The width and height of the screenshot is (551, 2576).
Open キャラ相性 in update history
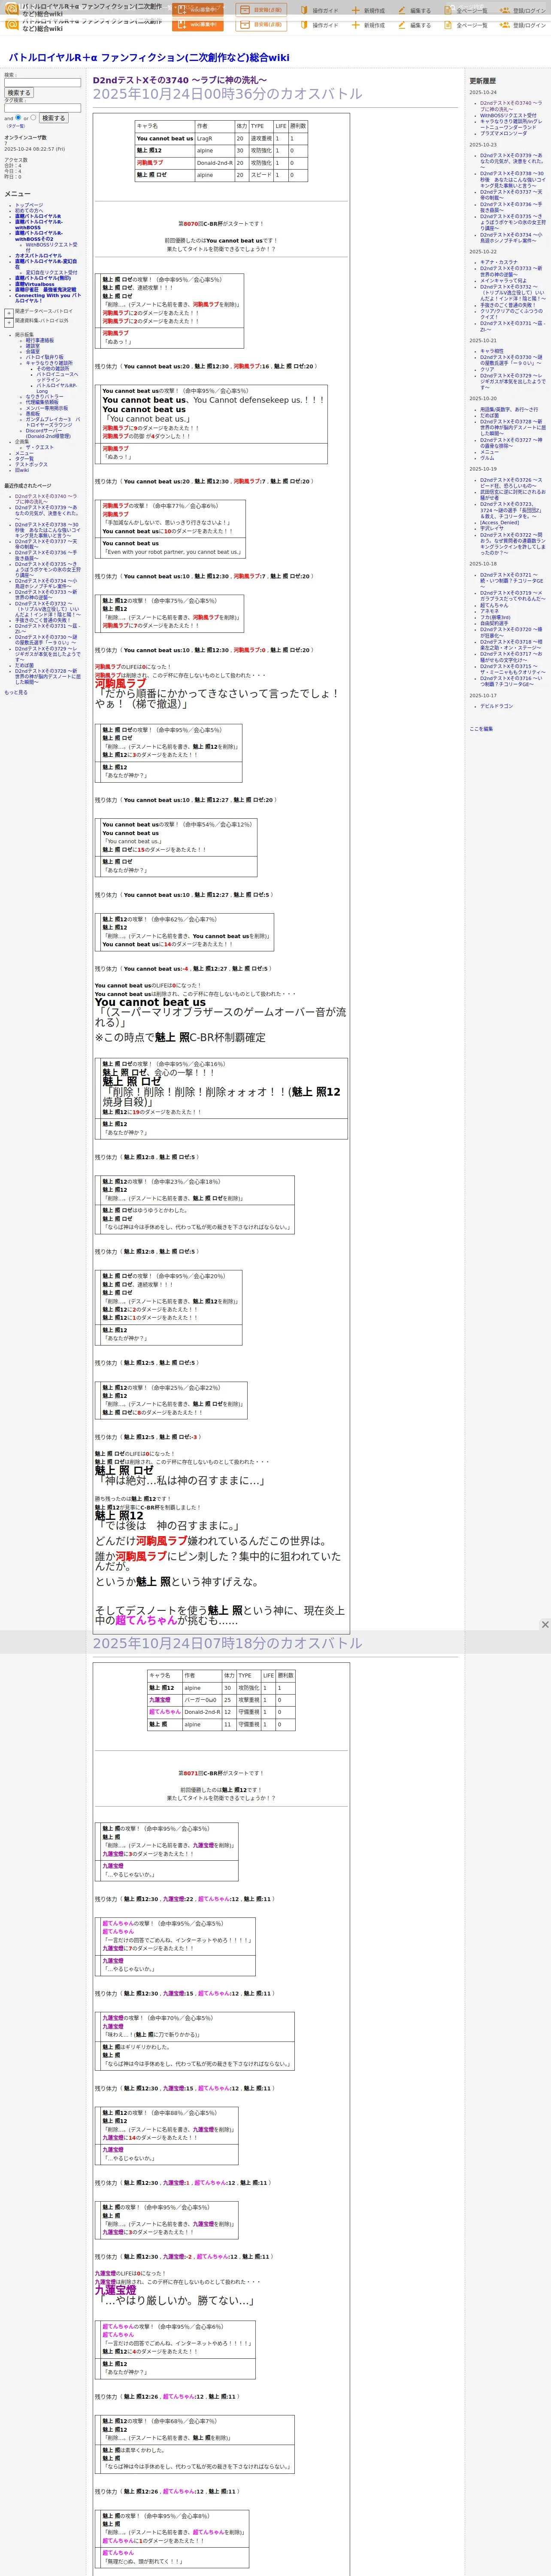[492, 351]
